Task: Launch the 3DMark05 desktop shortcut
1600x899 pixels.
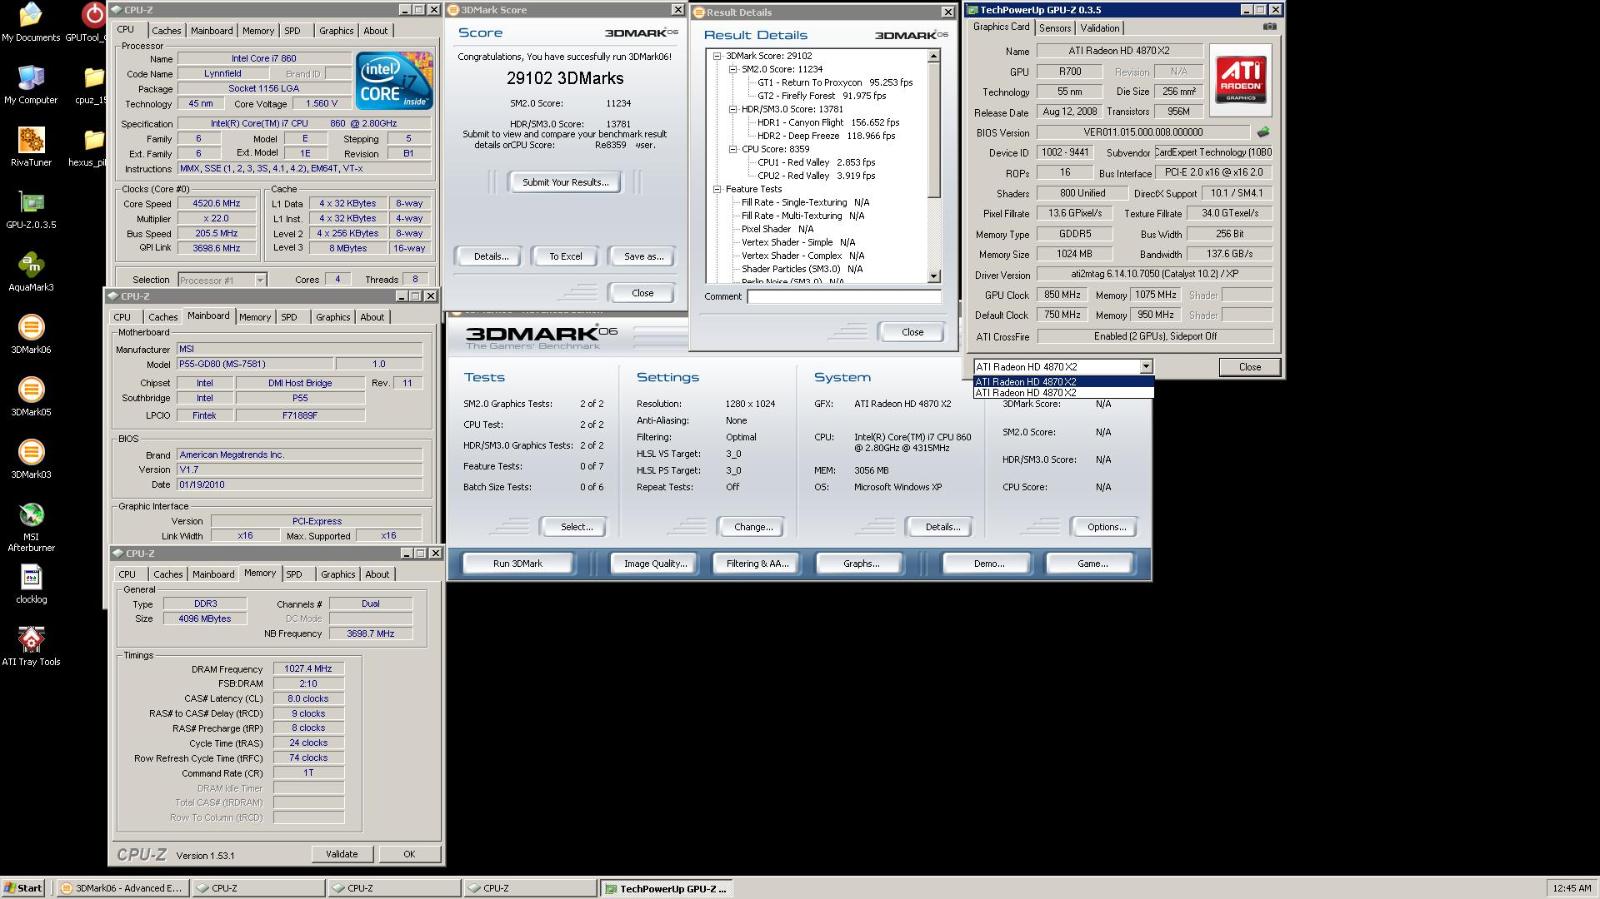Action: (x=31, y=396)
